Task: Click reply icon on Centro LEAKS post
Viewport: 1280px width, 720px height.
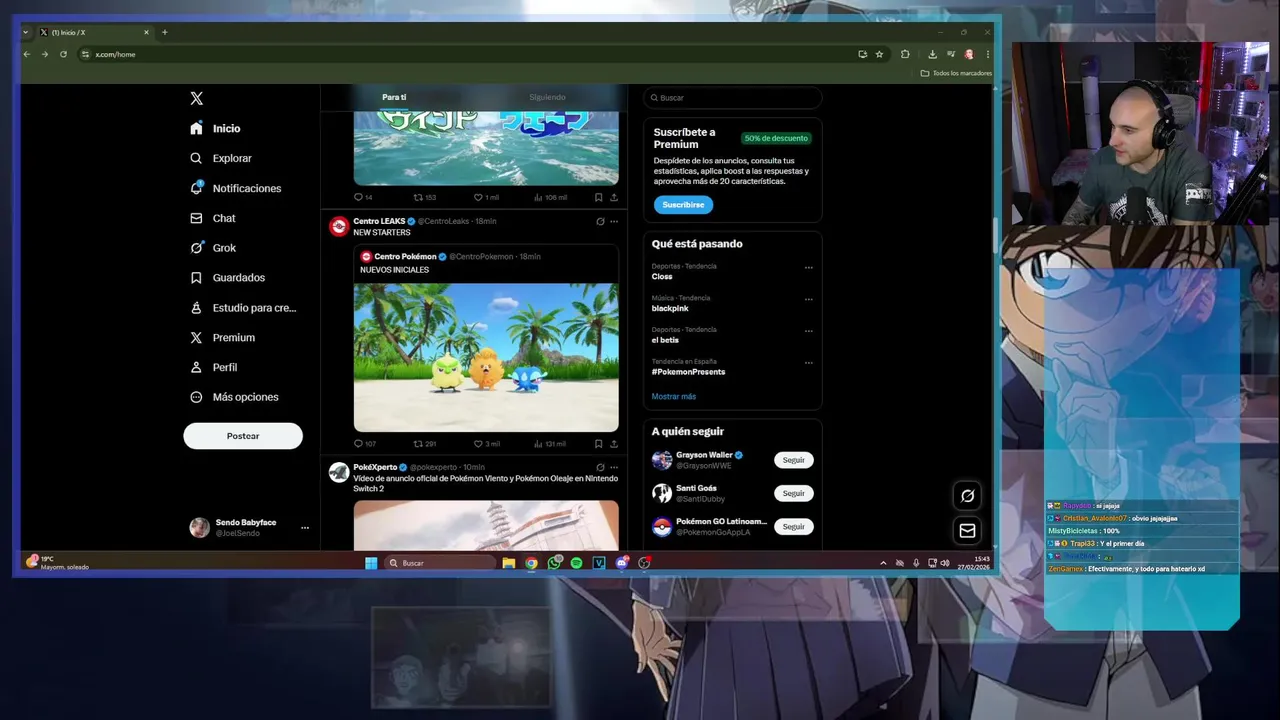Action: (358, 443)
